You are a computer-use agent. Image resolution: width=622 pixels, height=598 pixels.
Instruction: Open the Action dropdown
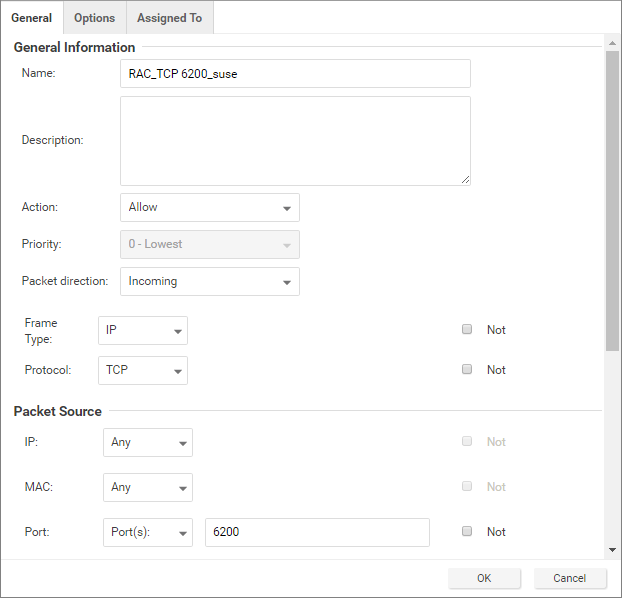point(209,208)
